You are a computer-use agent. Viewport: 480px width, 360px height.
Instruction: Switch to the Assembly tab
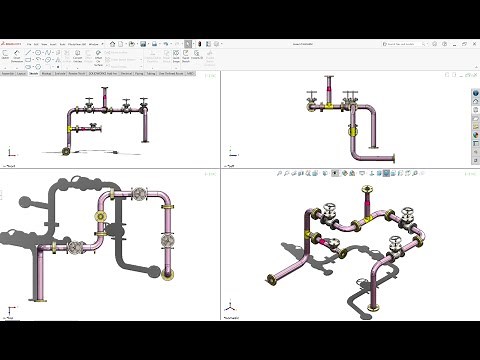pos(8,73)
